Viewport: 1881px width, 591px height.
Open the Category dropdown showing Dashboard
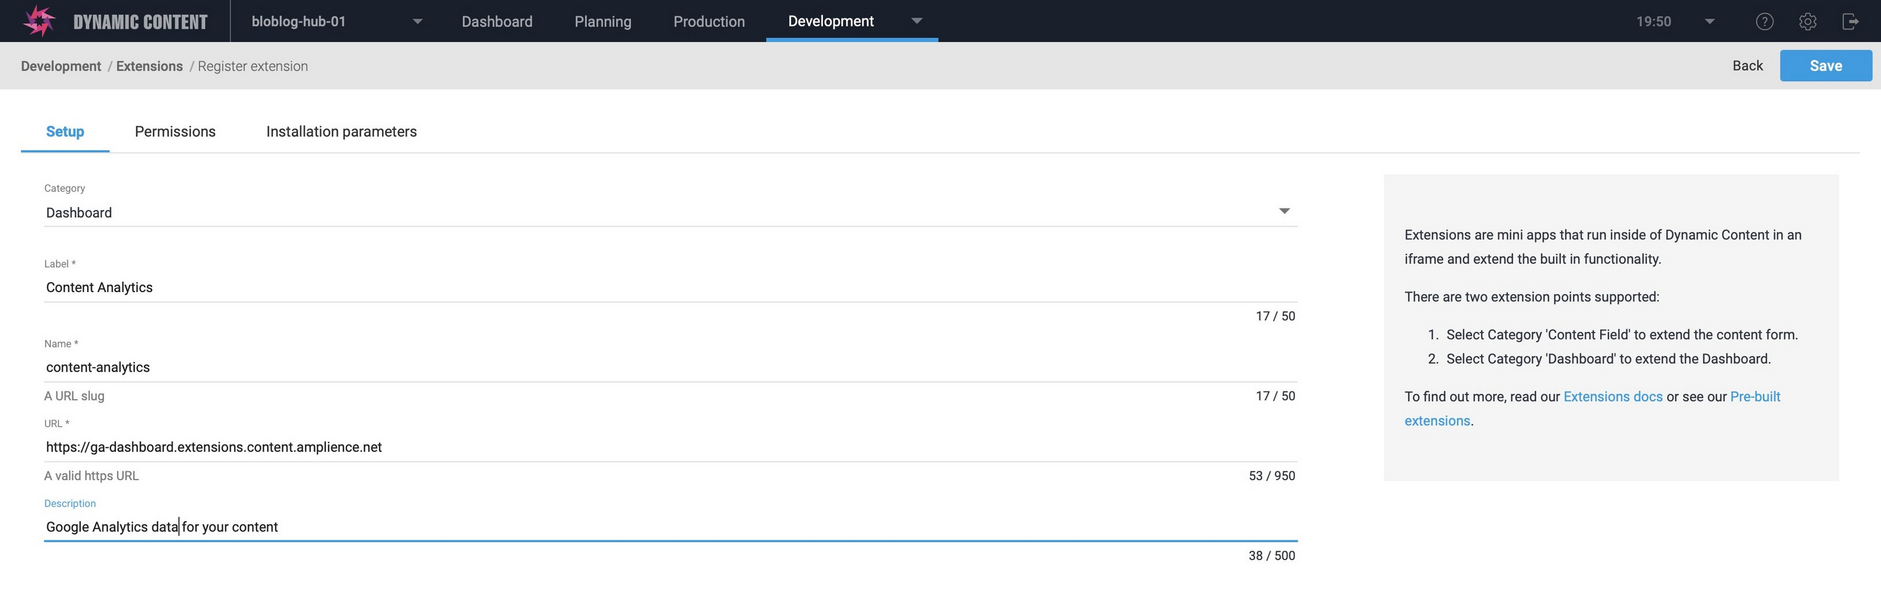coord(670,212)
